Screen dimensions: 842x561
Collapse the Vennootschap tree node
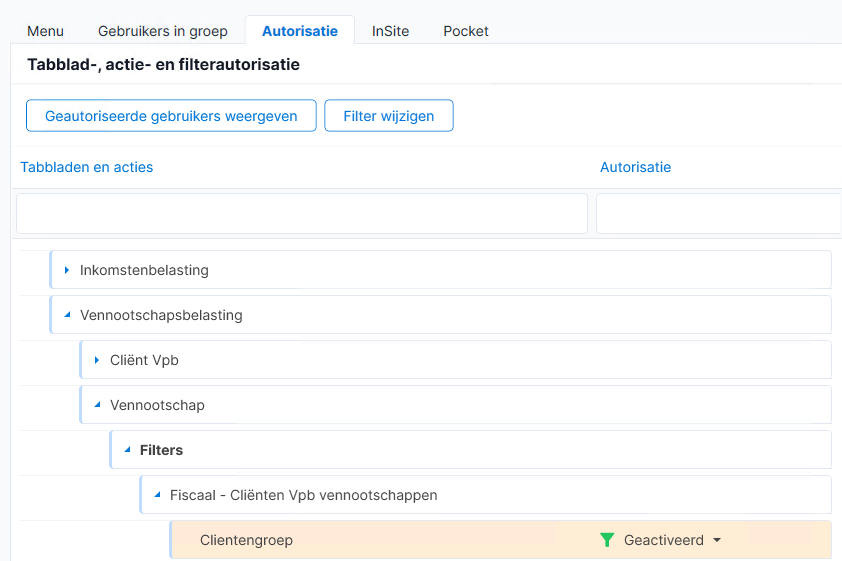(x=97, y=405)
